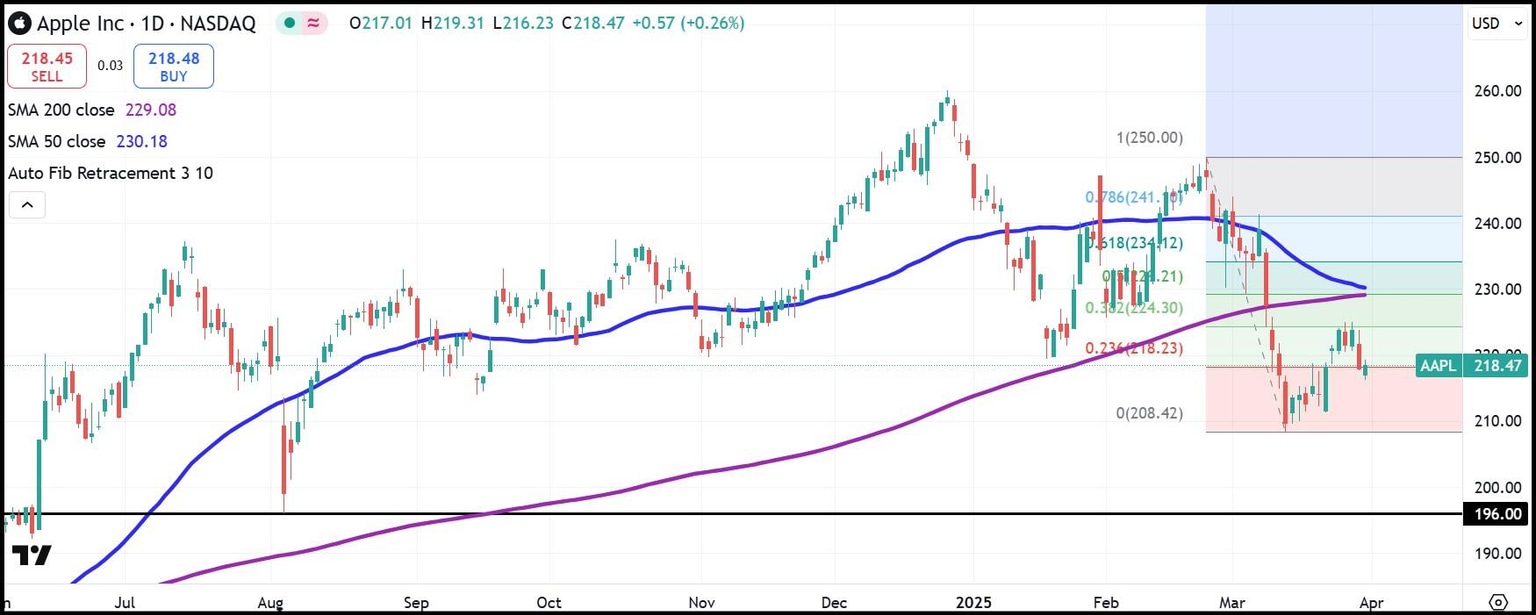
Task: Click the green market status dot
Action: coord(288,23)
